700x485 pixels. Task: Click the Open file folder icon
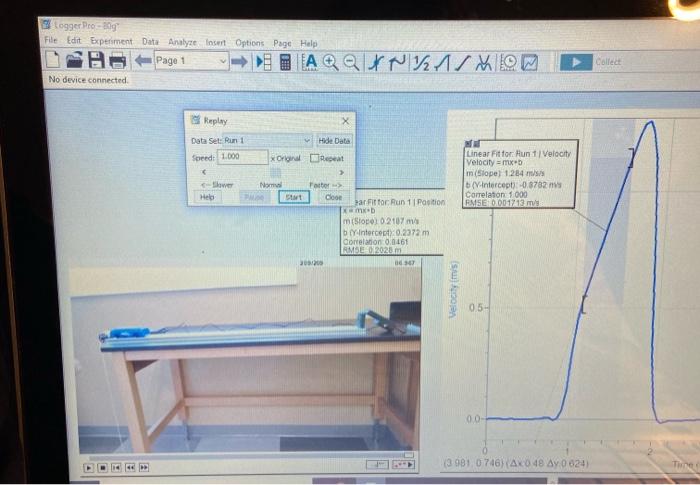75,60
